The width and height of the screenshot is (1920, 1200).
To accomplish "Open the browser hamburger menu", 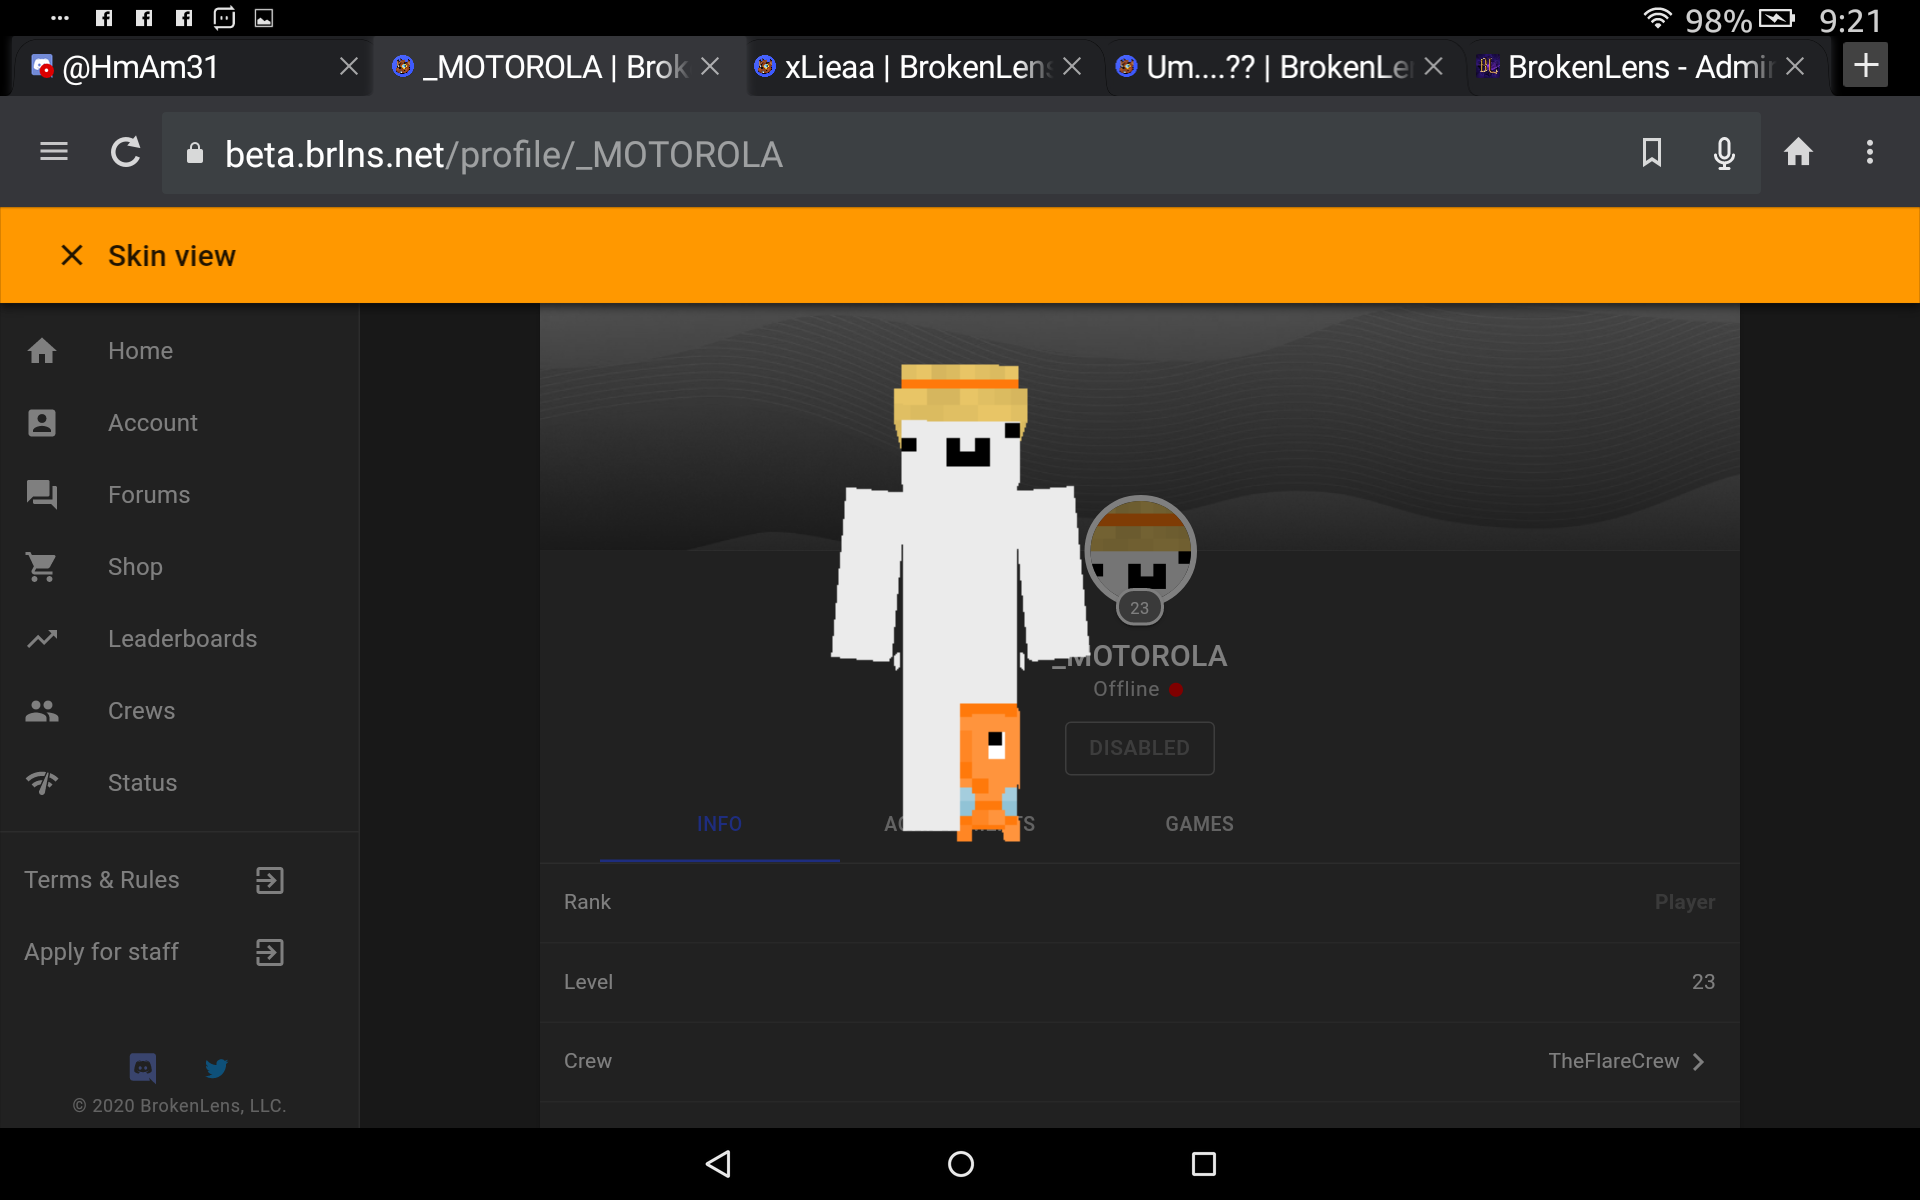I will pyautogui.click(x=54, y=152).
